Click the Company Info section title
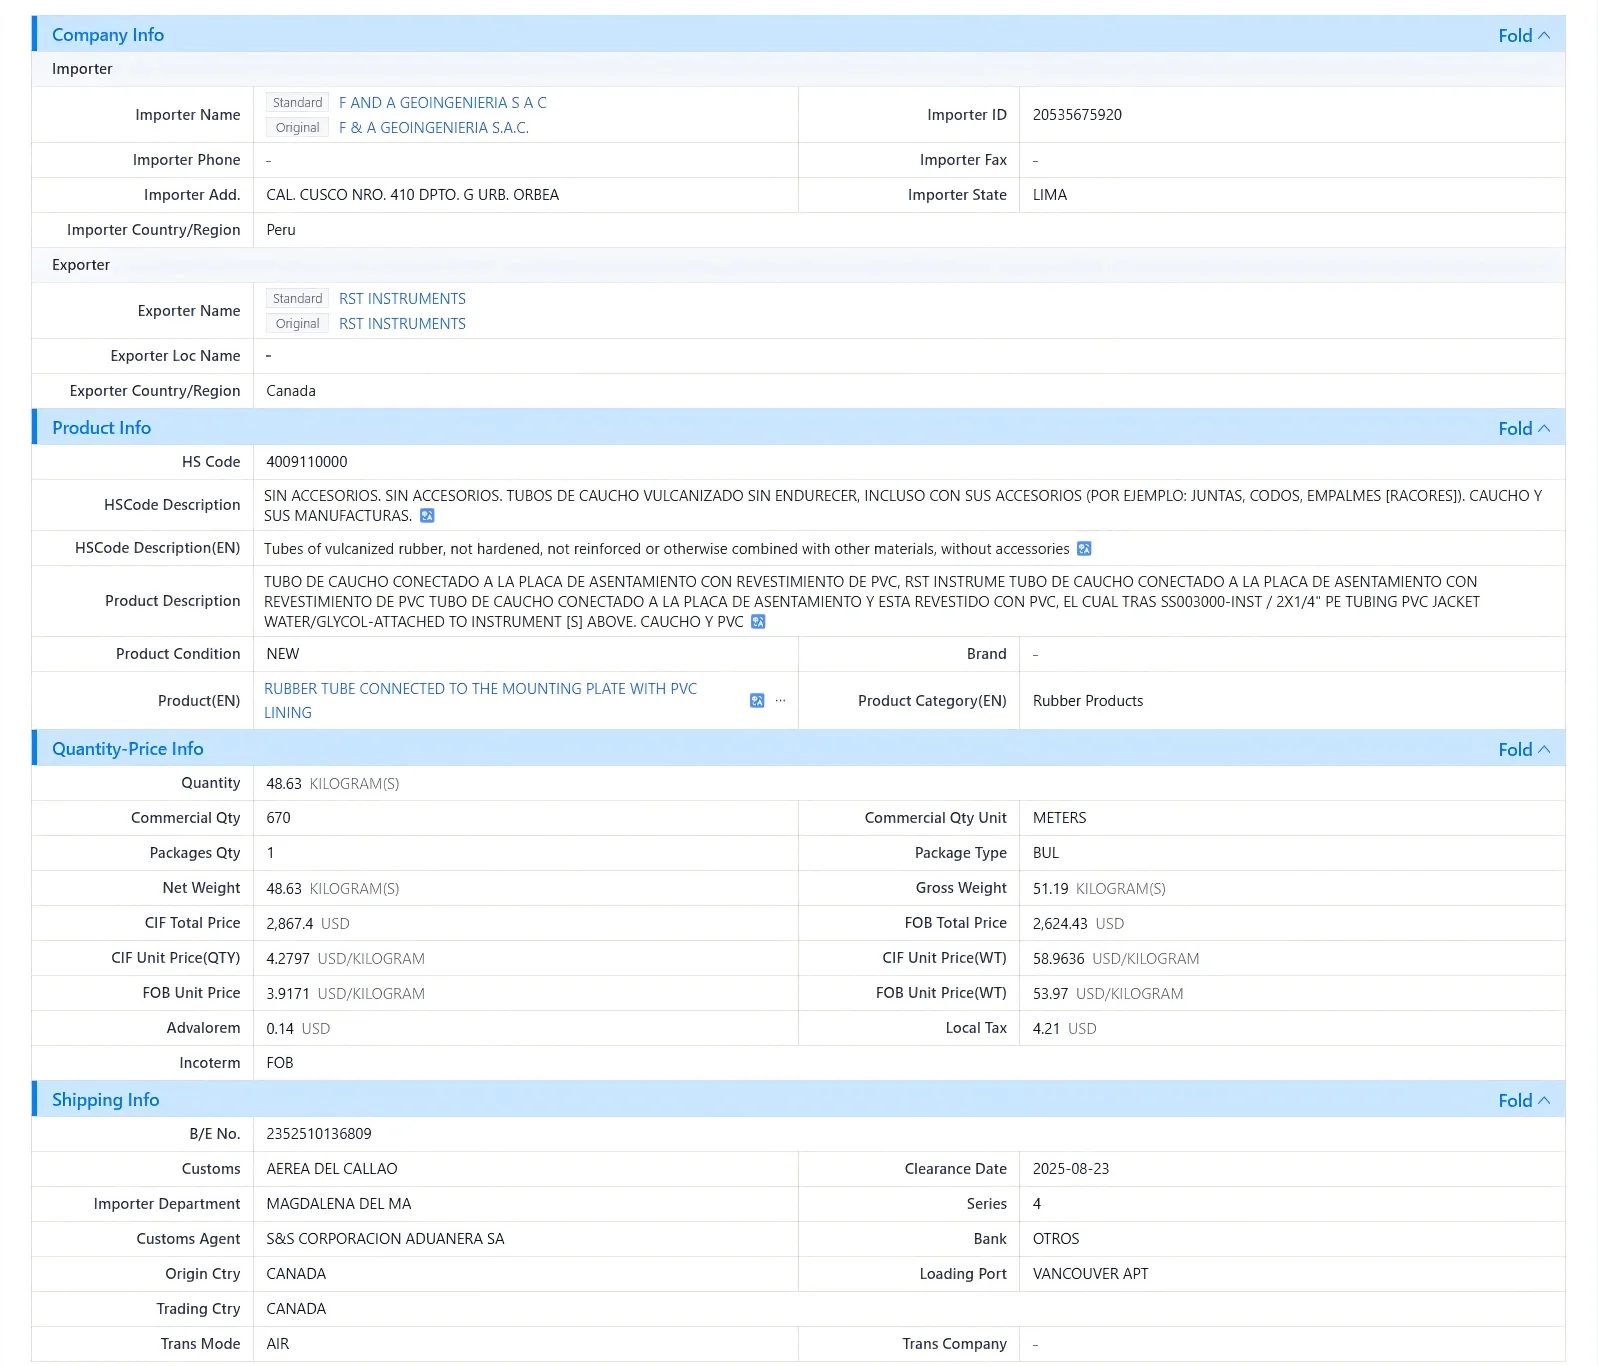 [x=108, y=35]
